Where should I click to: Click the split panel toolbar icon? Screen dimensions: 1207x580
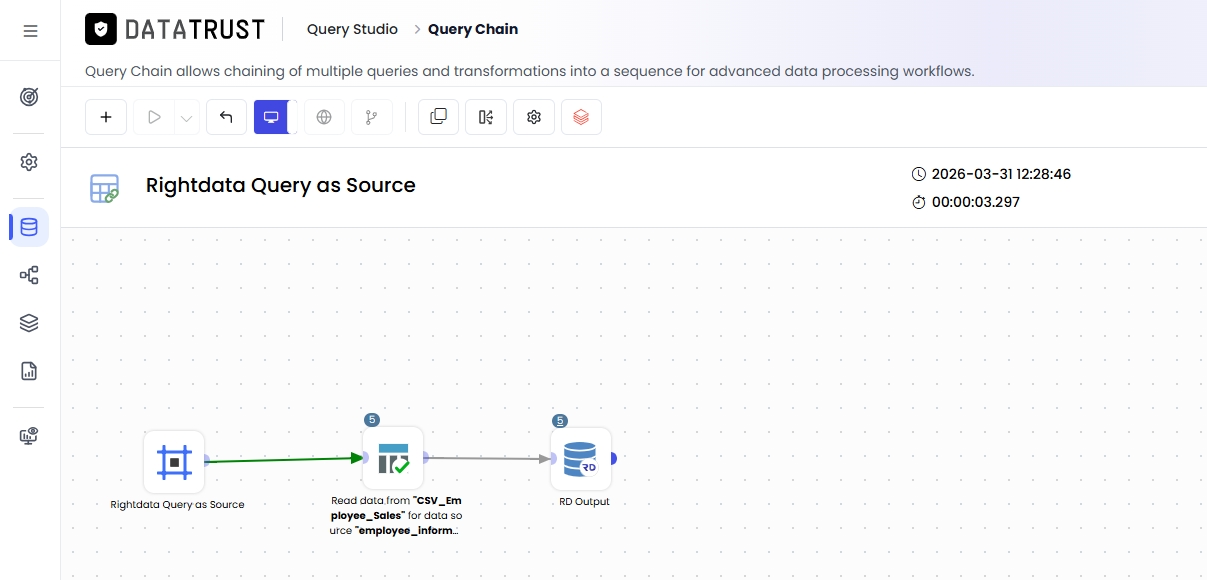point(486,117)
